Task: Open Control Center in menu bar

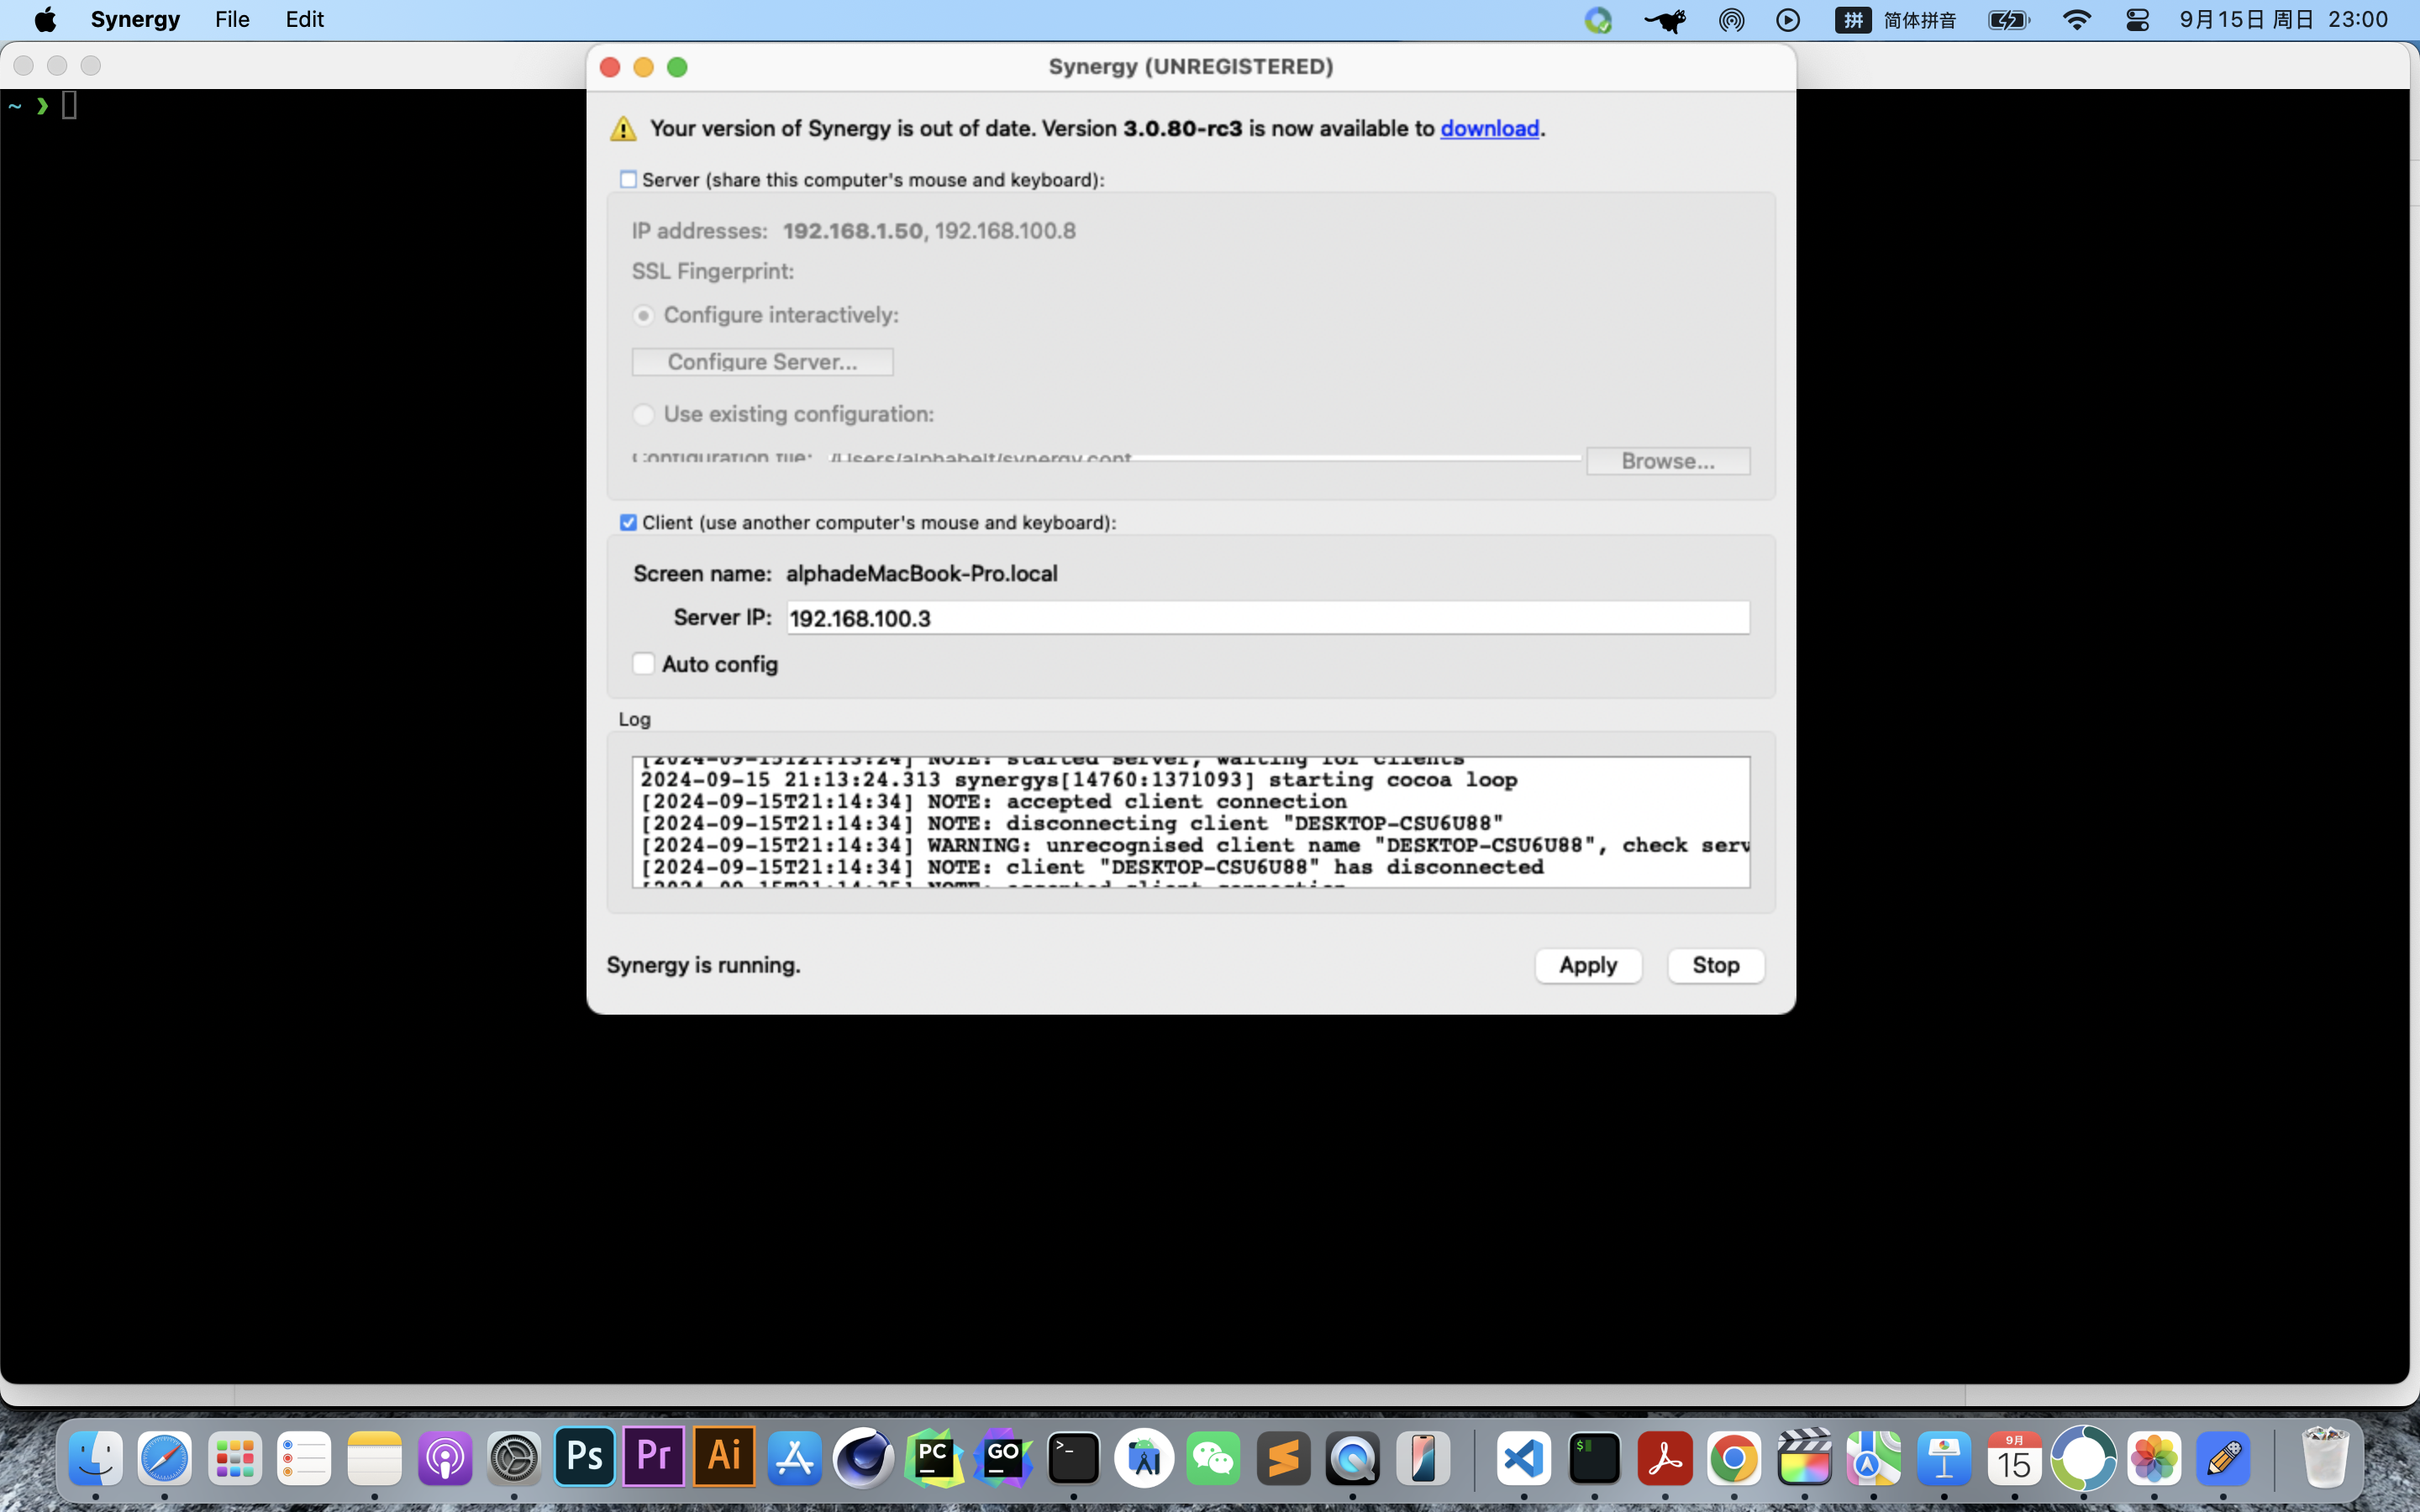Action: (2137, 20)
